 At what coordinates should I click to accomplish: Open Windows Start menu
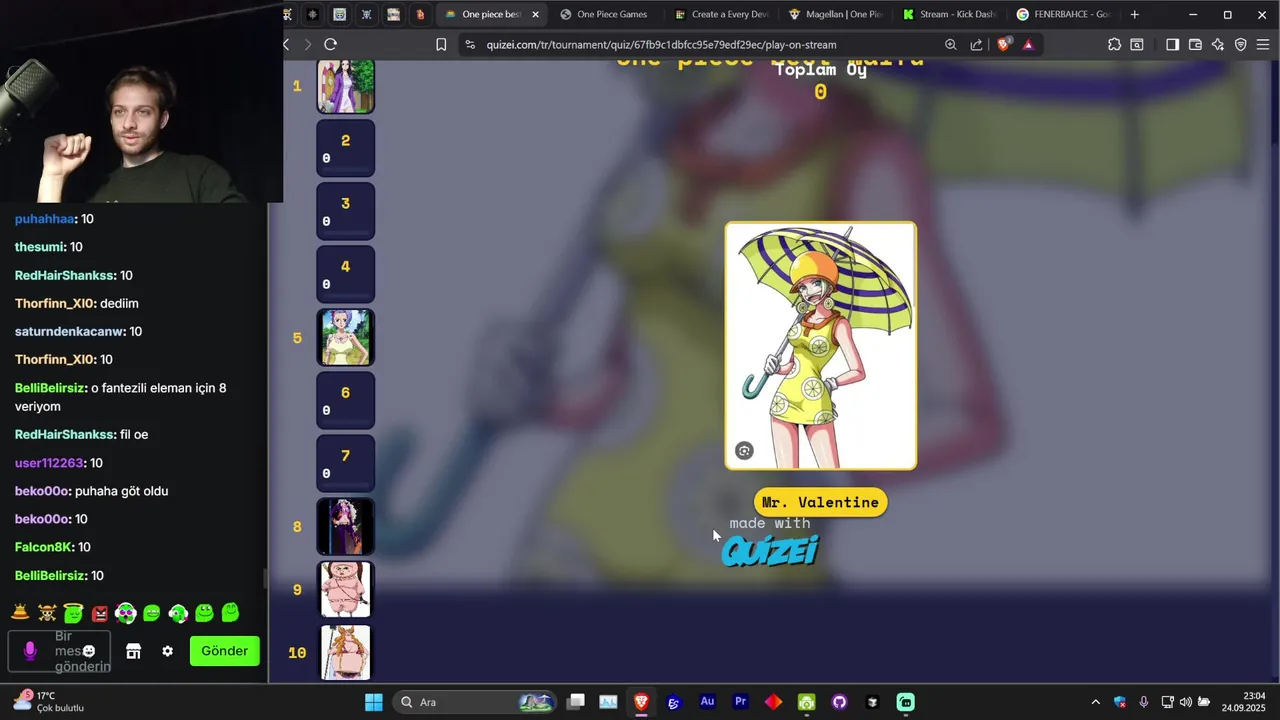click(x=373, y=702)
